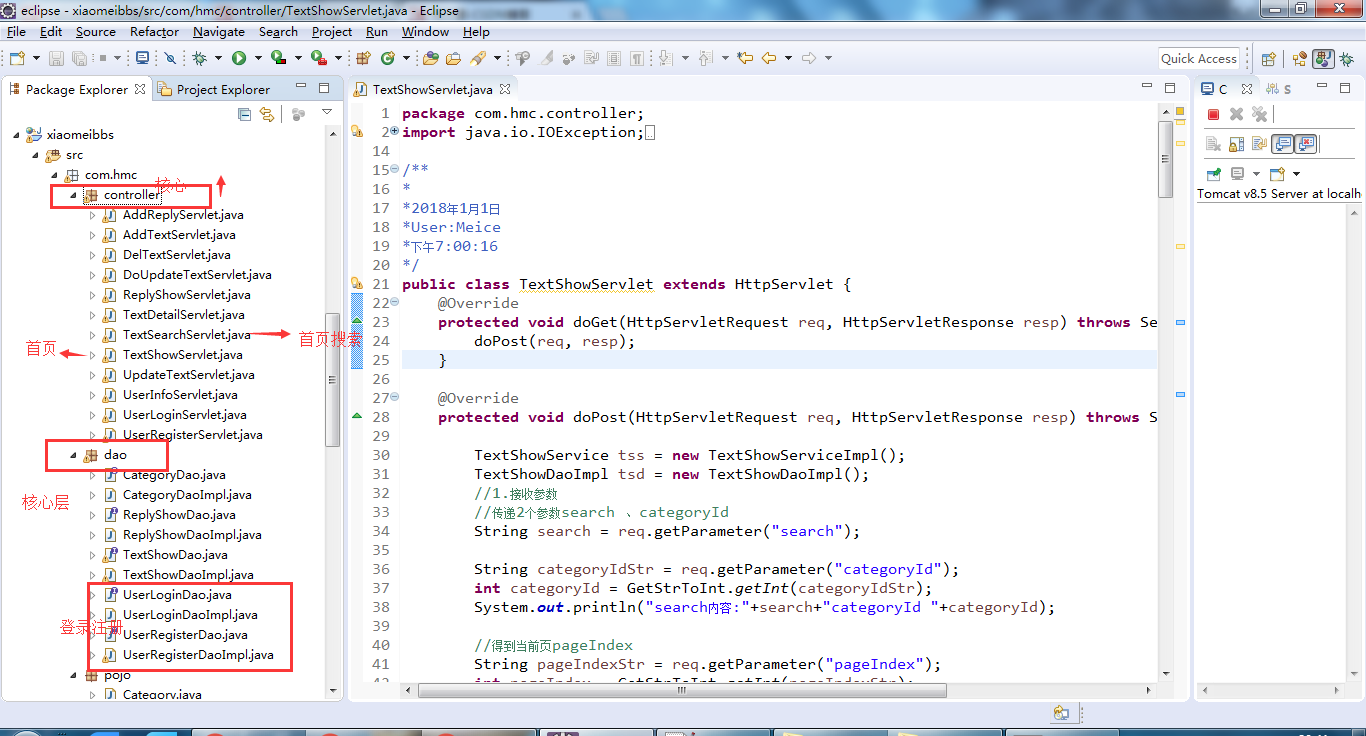This screenshot has height=736, width=1366.
Task: Click Run Last External Tool icon
Action: [319, 58]
